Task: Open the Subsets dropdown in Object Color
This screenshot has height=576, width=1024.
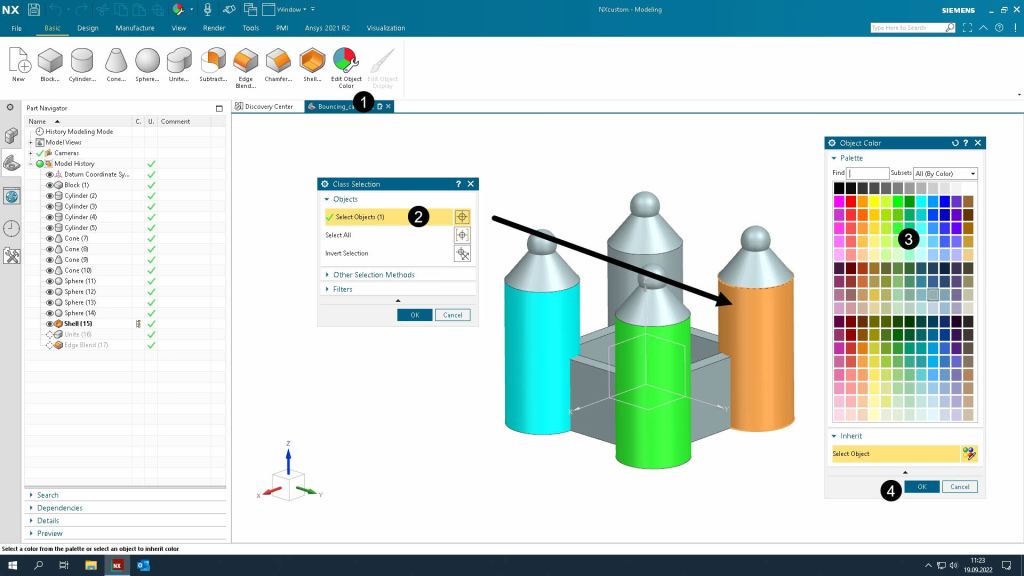Action: pos(945,174)
